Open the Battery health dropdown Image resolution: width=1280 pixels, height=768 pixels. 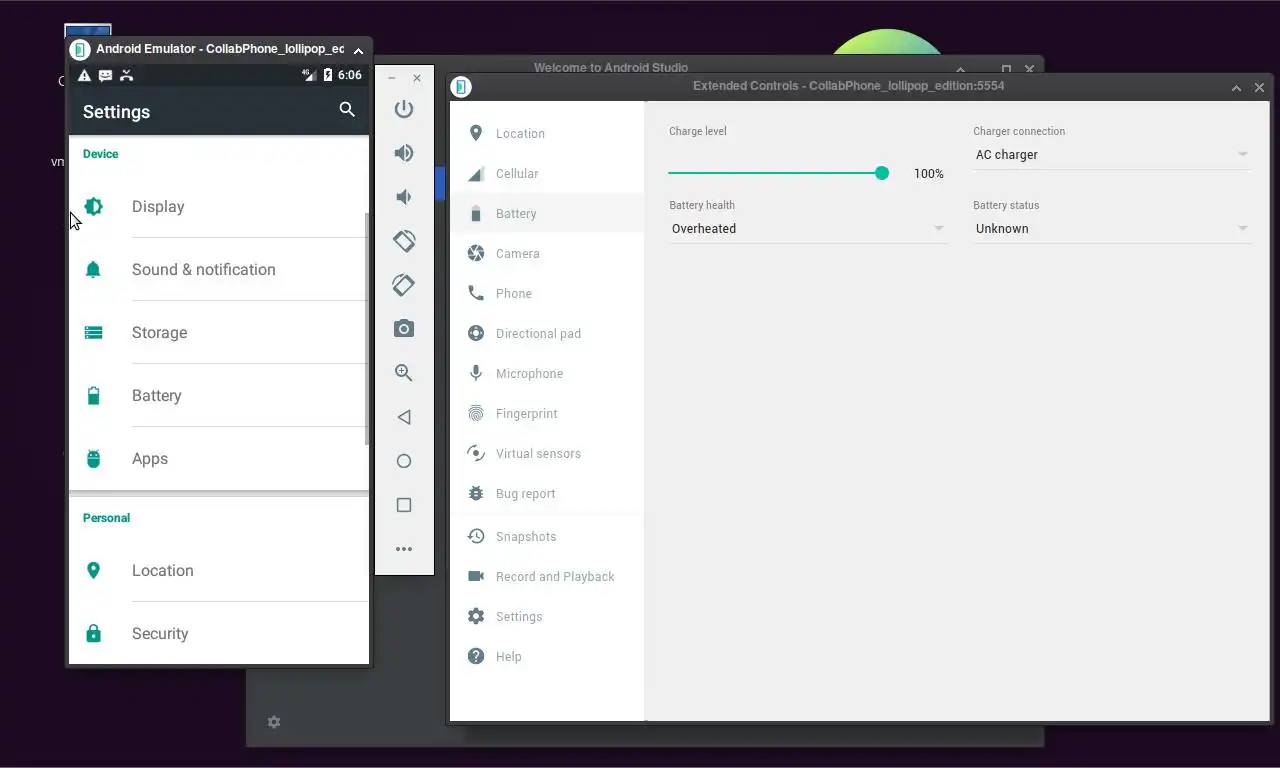pyautogui.click(x=808, y=229)
